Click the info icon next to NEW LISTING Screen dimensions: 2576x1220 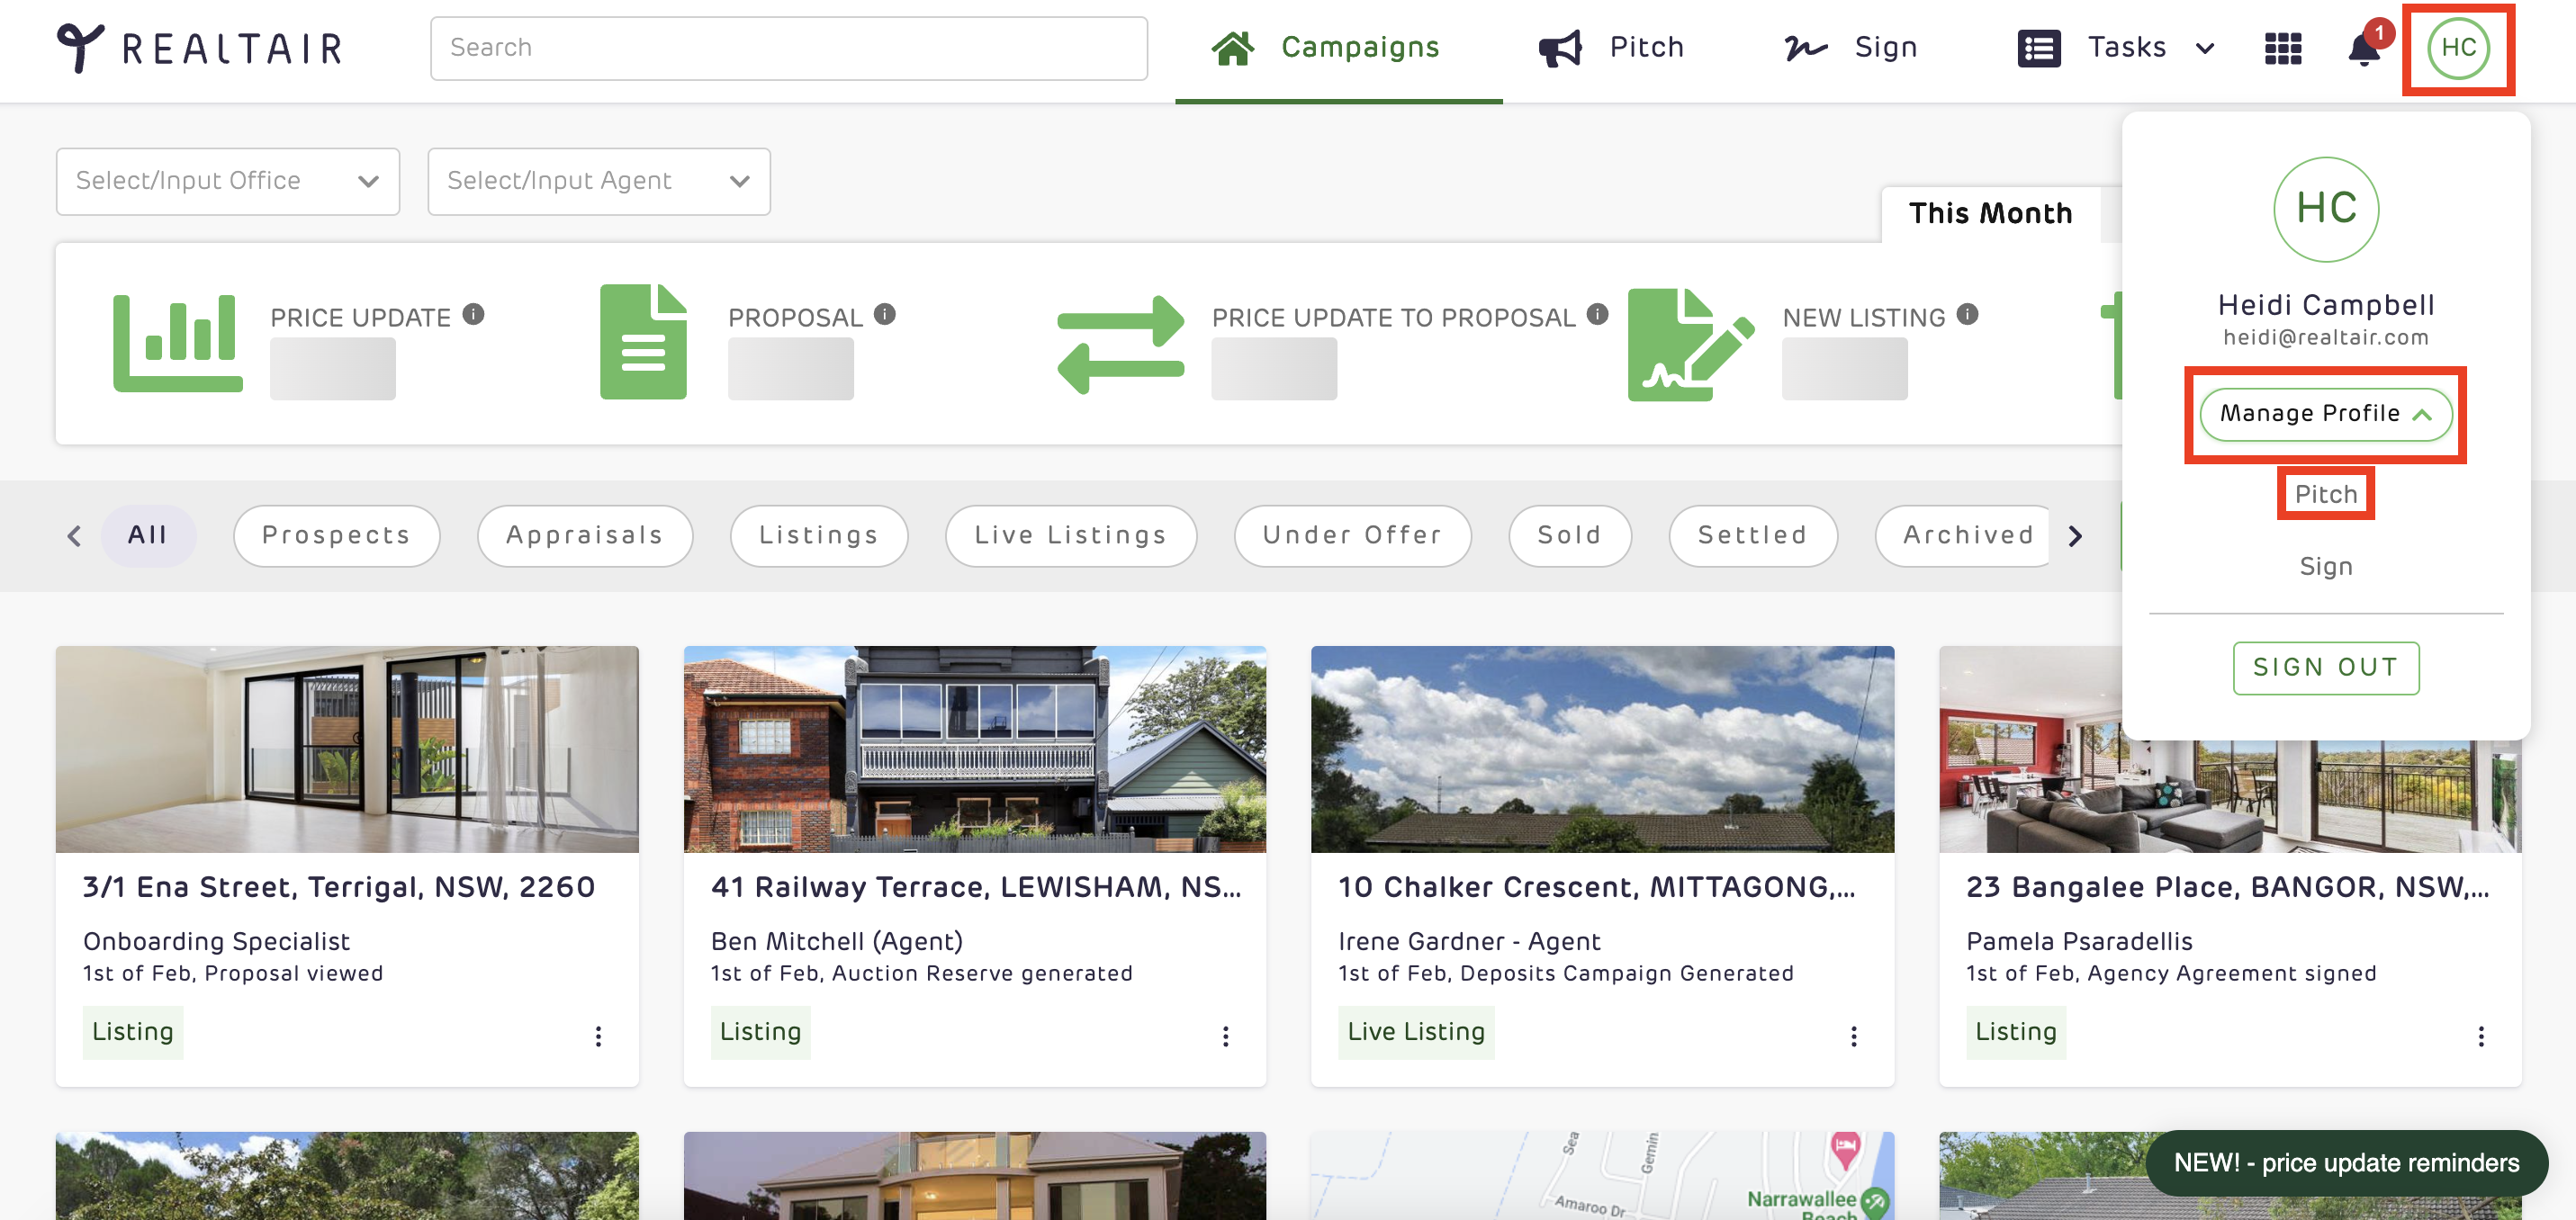1967,315
